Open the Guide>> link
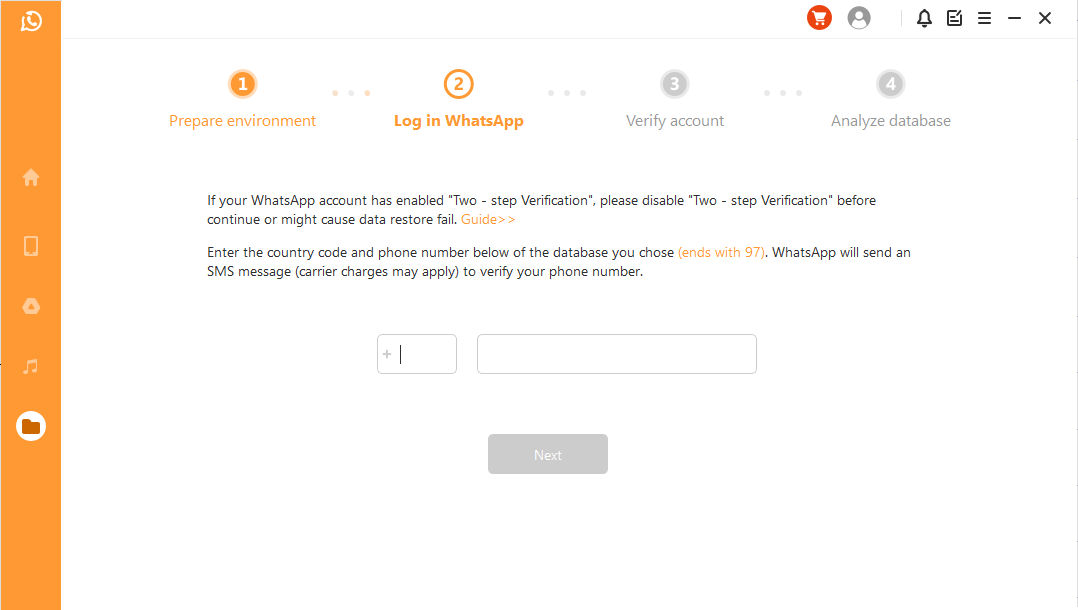This screenshot has height=610, width=1078. [487, 219]
